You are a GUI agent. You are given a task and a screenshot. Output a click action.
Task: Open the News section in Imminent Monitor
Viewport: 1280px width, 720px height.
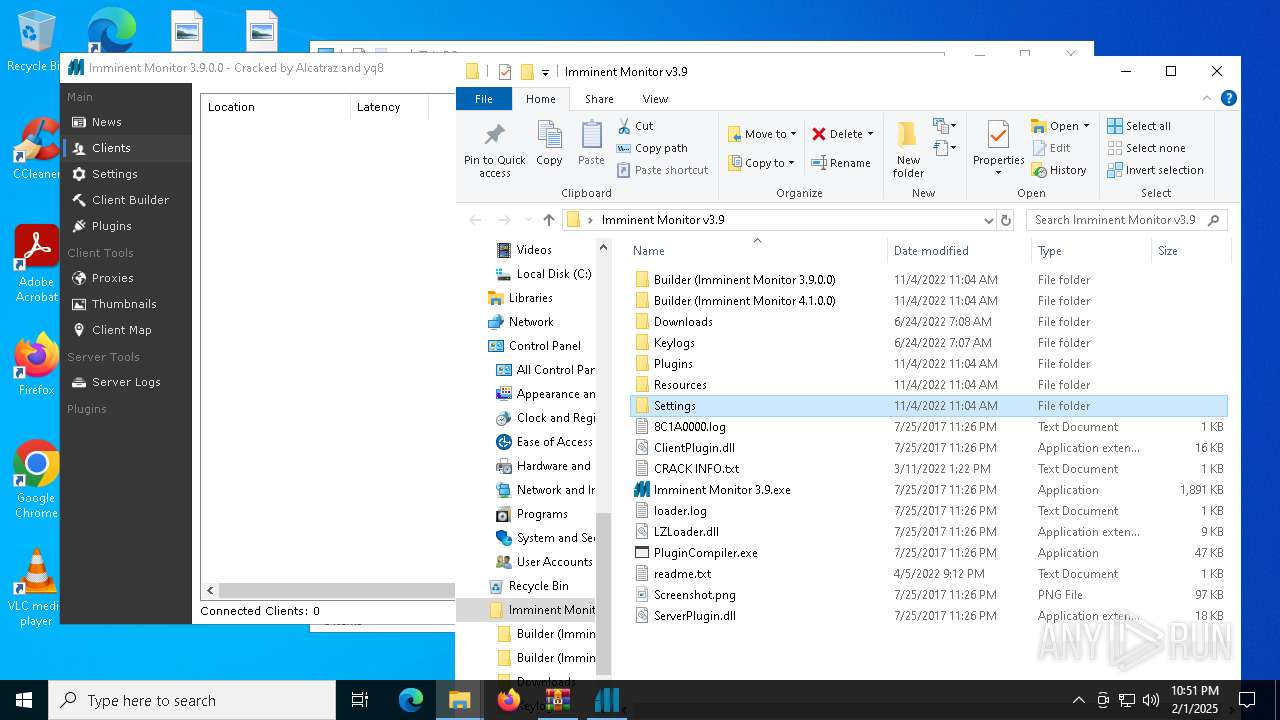(x=106, y=122)
